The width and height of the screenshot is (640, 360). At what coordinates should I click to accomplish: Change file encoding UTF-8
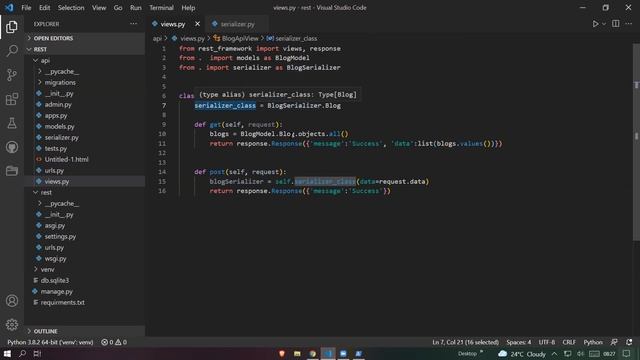tap(547, 342)
